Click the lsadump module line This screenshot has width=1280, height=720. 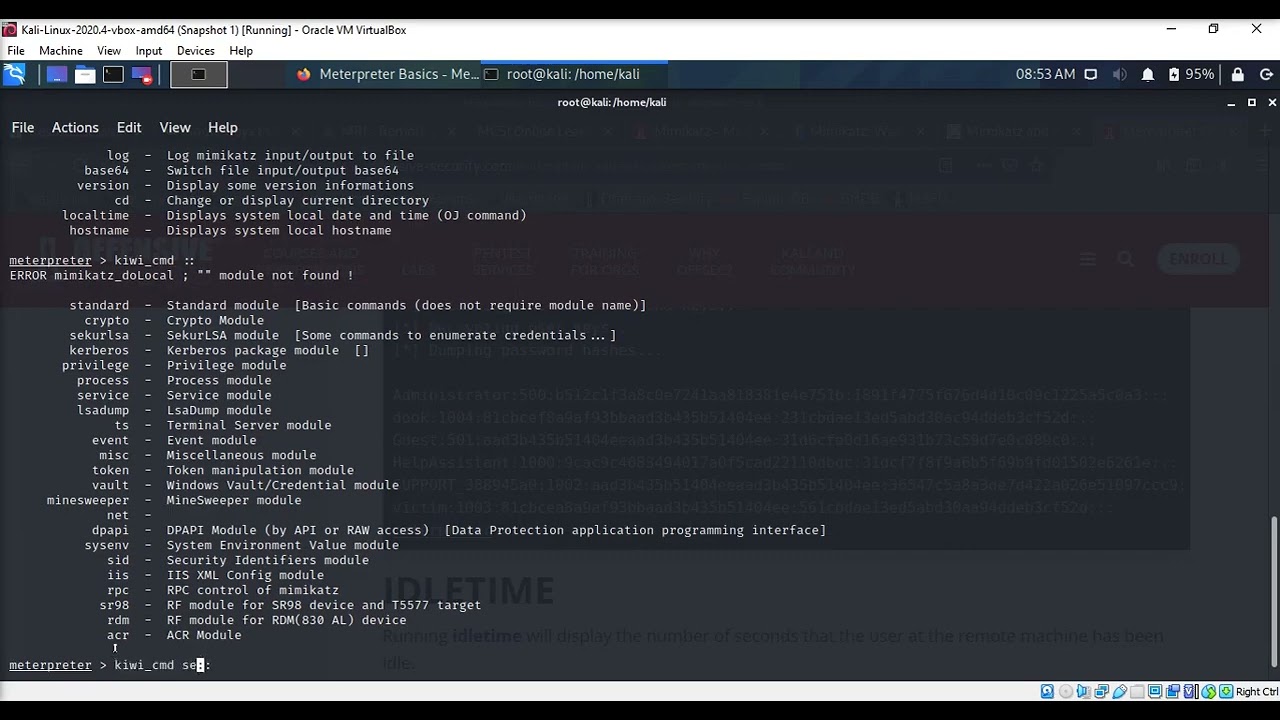tap(174, 410)
